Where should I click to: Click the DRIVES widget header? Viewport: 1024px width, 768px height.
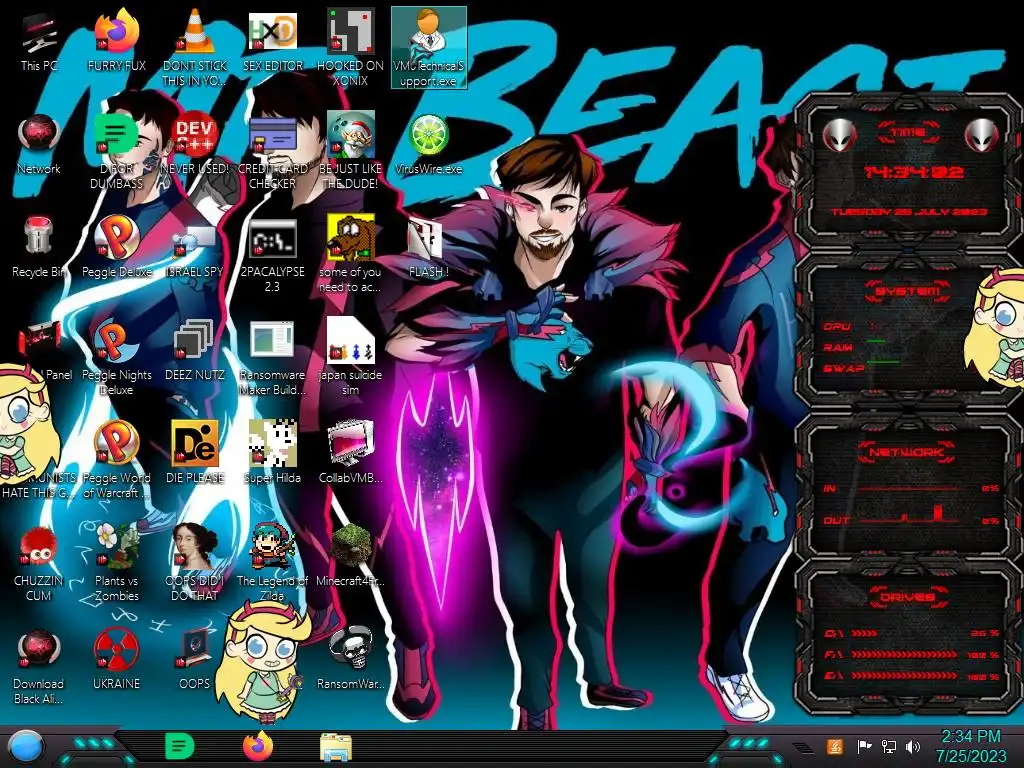(908, 596)
